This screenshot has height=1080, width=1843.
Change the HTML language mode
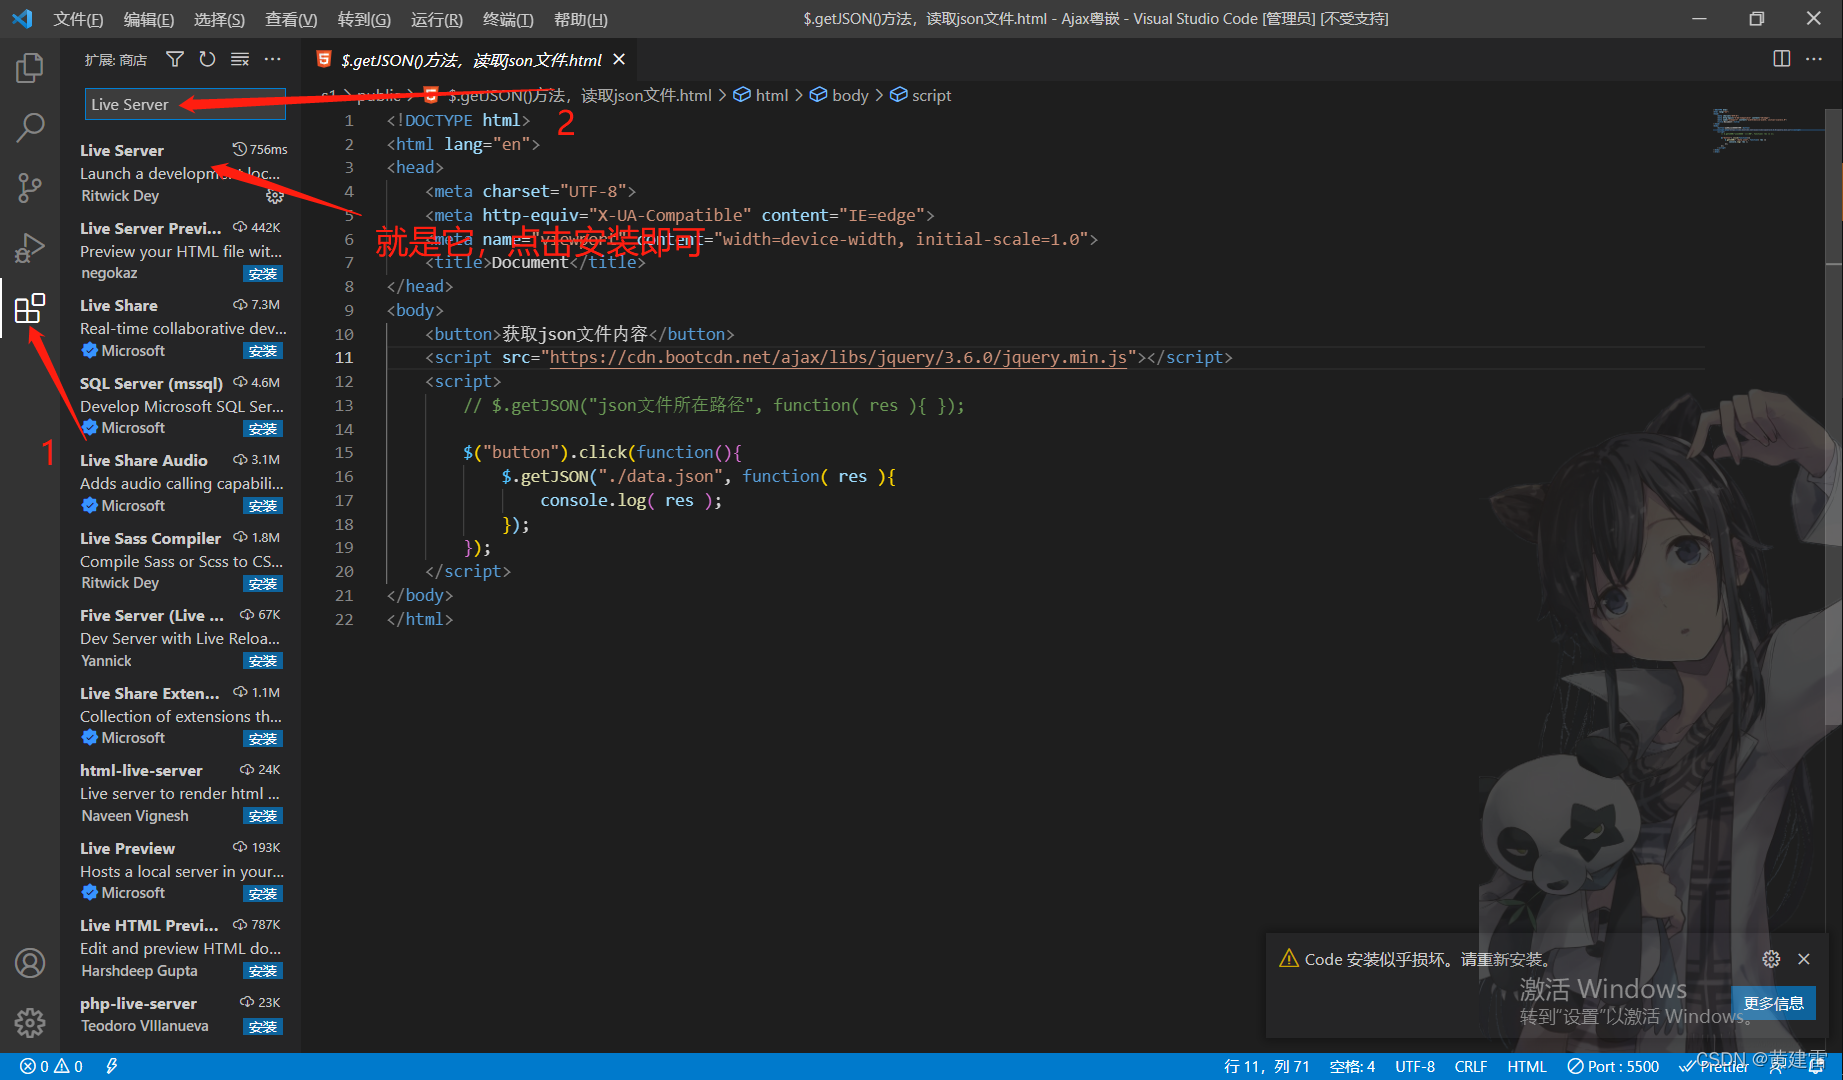[x=1526, y=1066]
